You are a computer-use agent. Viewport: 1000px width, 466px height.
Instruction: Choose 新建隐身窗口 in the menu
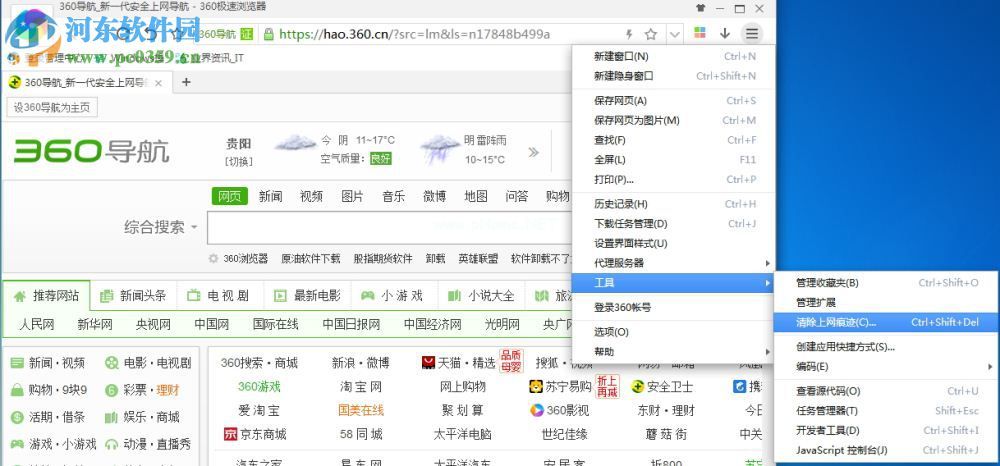click(x=623, y=76)
